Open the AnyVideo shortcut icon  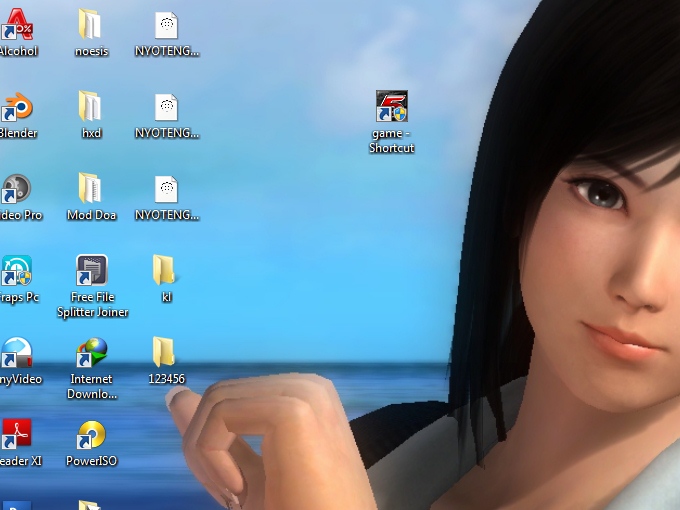17,353
